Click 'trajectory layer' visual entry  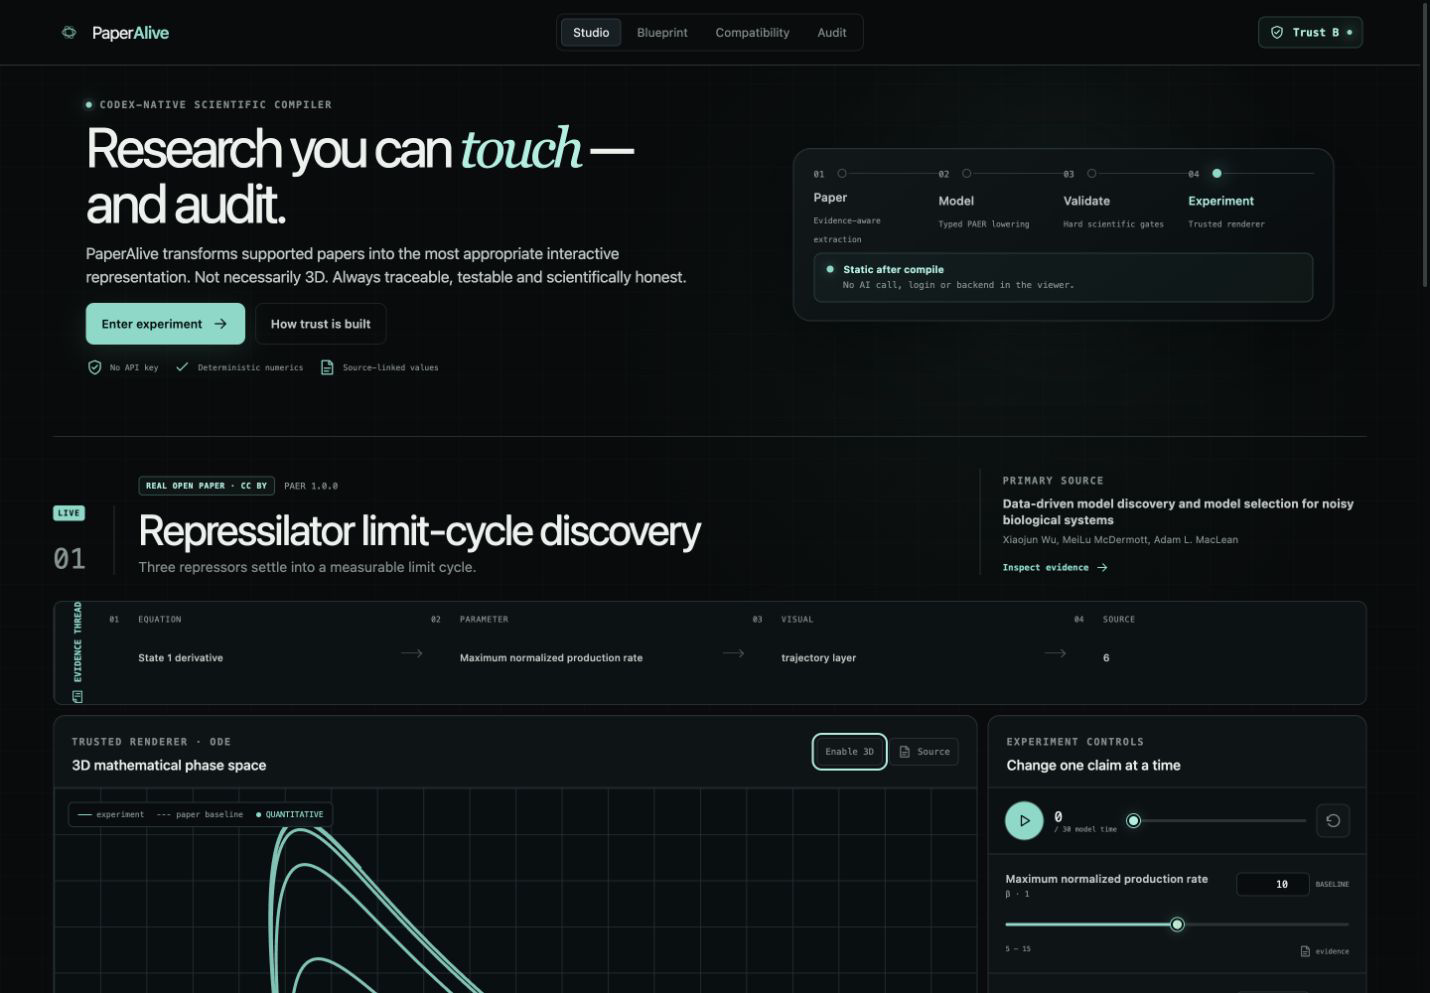point(818,658)
